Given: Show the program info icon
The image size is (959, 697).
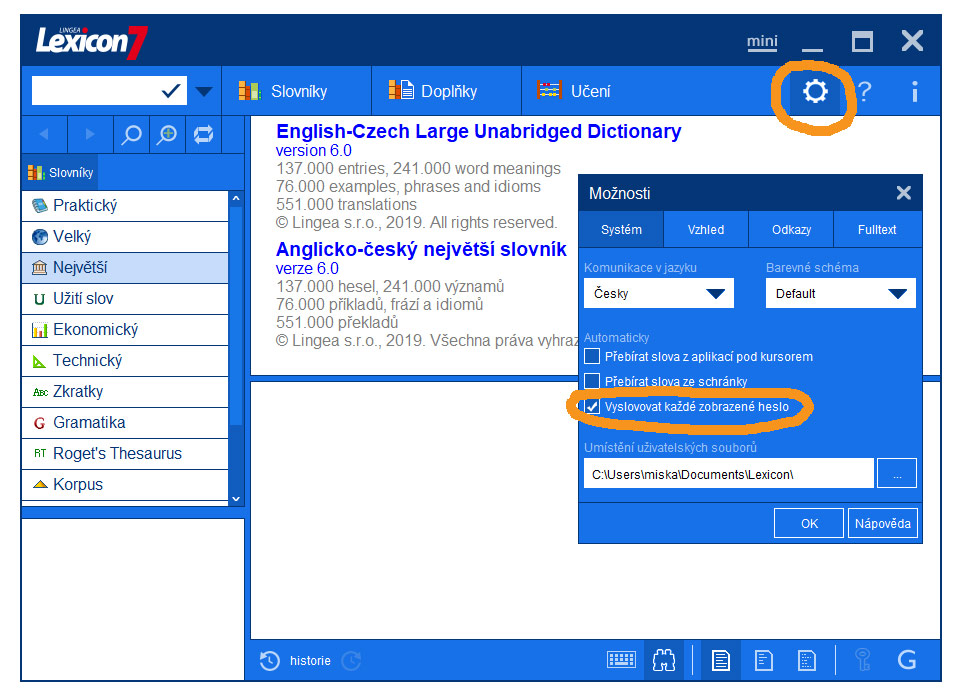Looking at the screenshot, I should coord(914,92).
